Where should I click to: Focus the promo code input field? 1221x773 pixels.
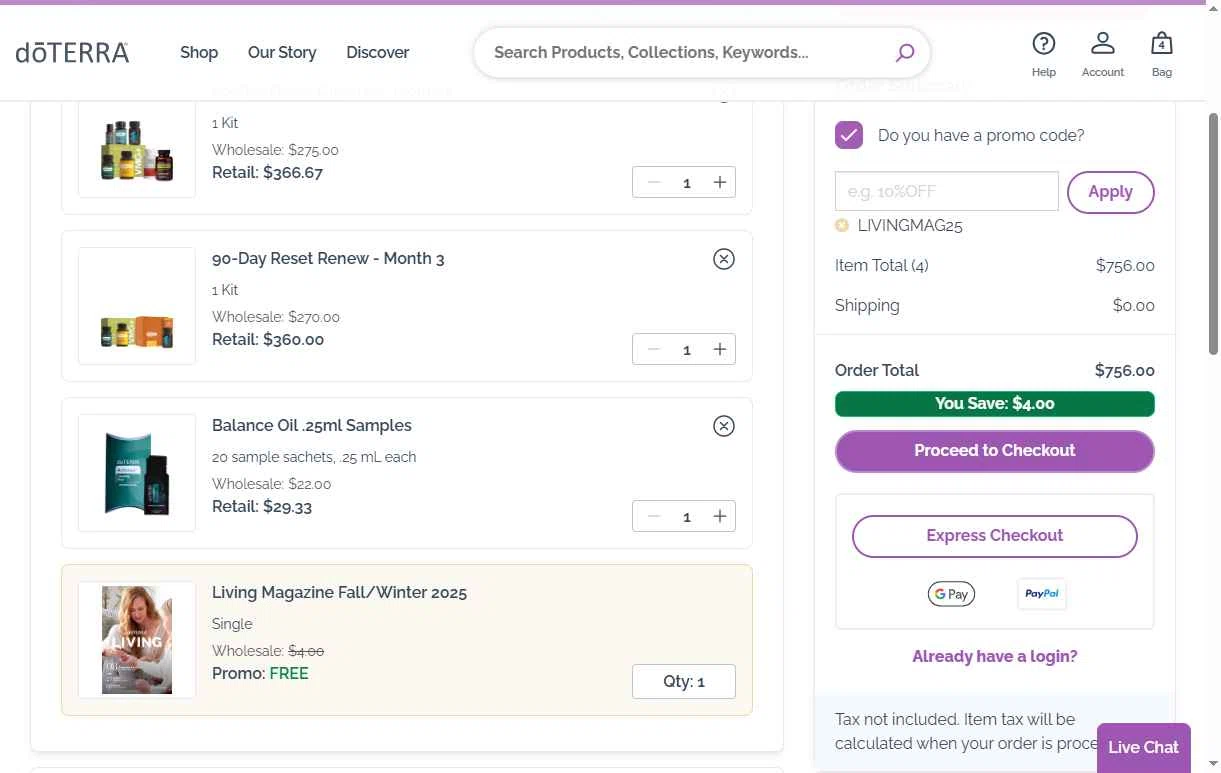click(946, 191)
